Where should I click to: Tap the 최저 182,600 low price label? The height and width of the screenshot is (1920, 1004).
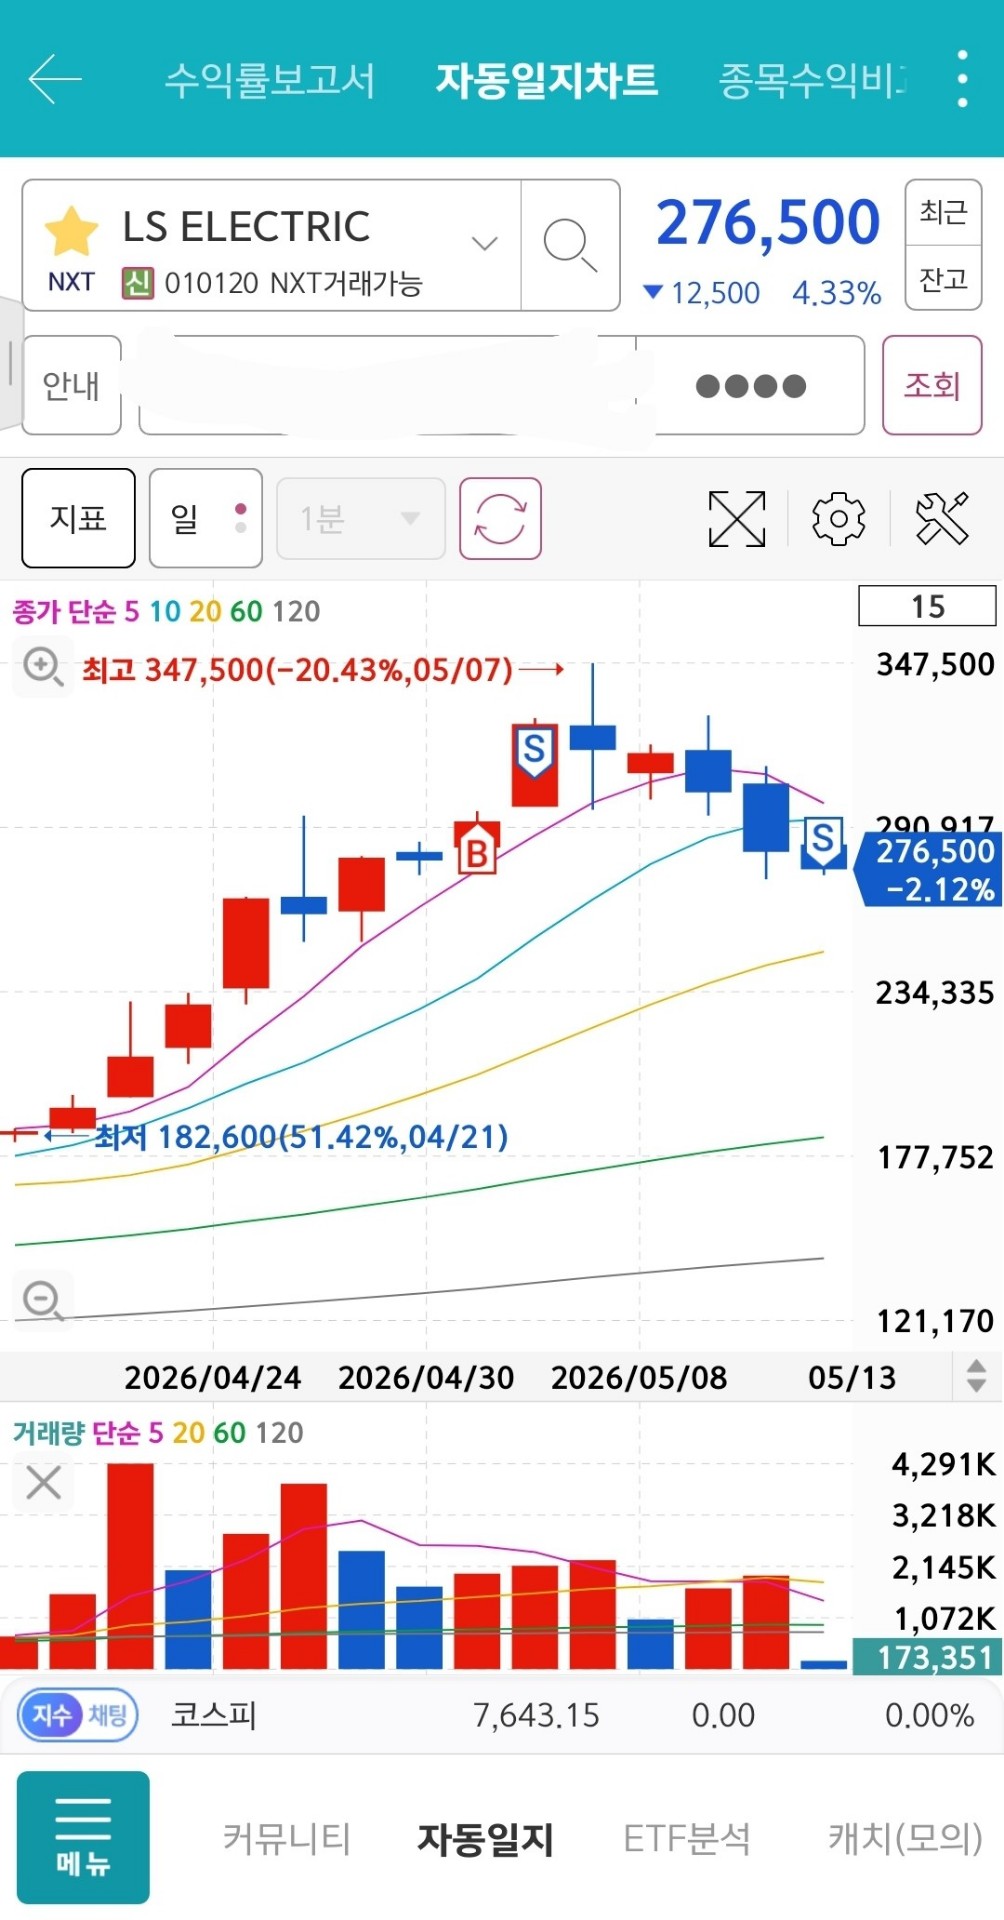click(301, 1137)
